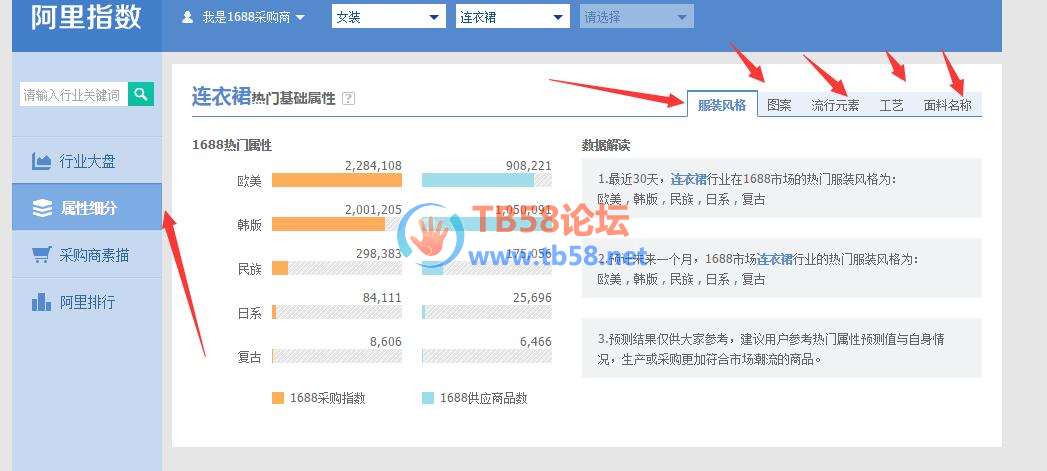The width and height of the screenshot is (1047, 471).
Task: Open 属性细分 in the sidebar
Action: [x=87, y=208]
